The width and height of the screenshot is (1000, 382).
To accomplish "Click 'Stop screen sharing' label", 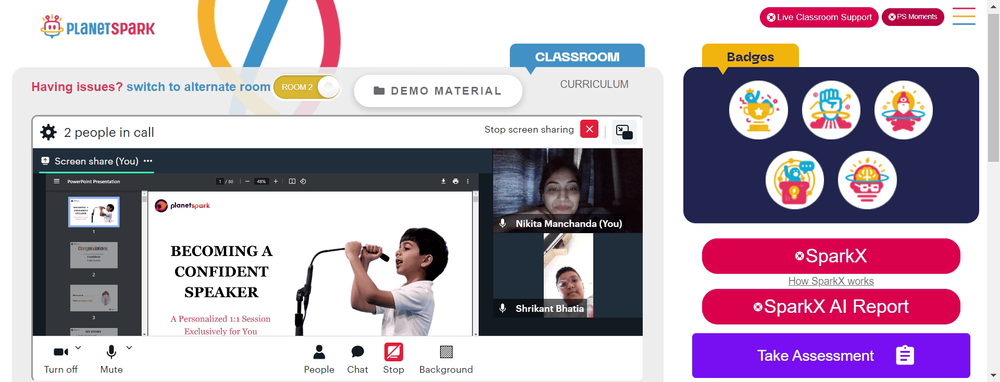I will [529, 129].
